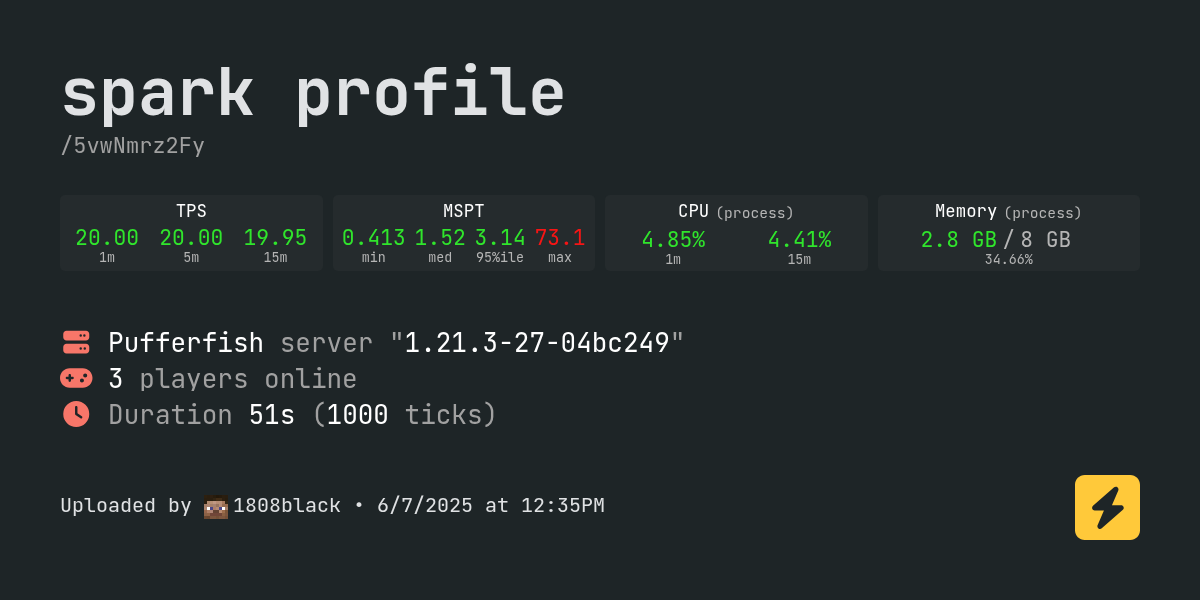The image size is (1200, 600).
Task: Click the gamepad icon next to players online
Action: pos(76,378)
